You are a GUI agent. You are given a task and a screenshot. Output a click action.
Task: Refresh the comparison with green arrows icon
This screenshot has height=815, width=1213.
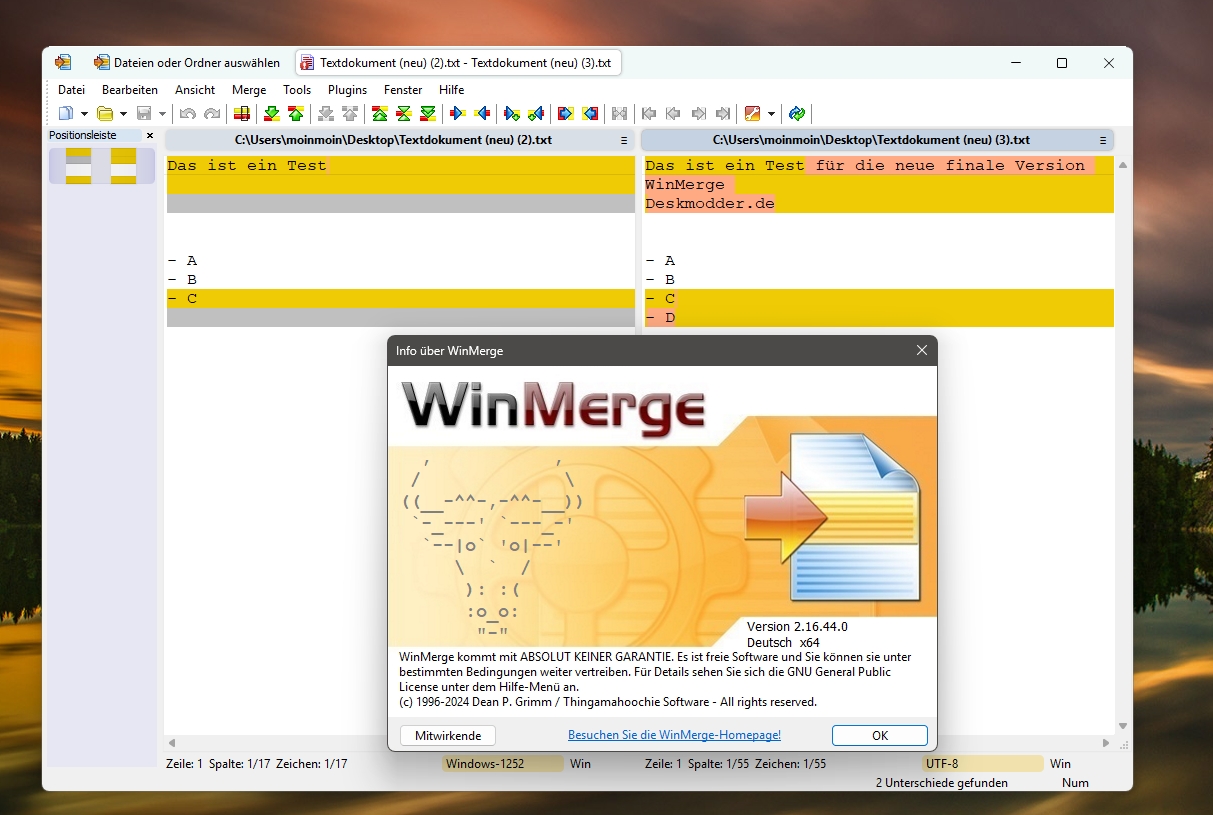pos(797,114)
